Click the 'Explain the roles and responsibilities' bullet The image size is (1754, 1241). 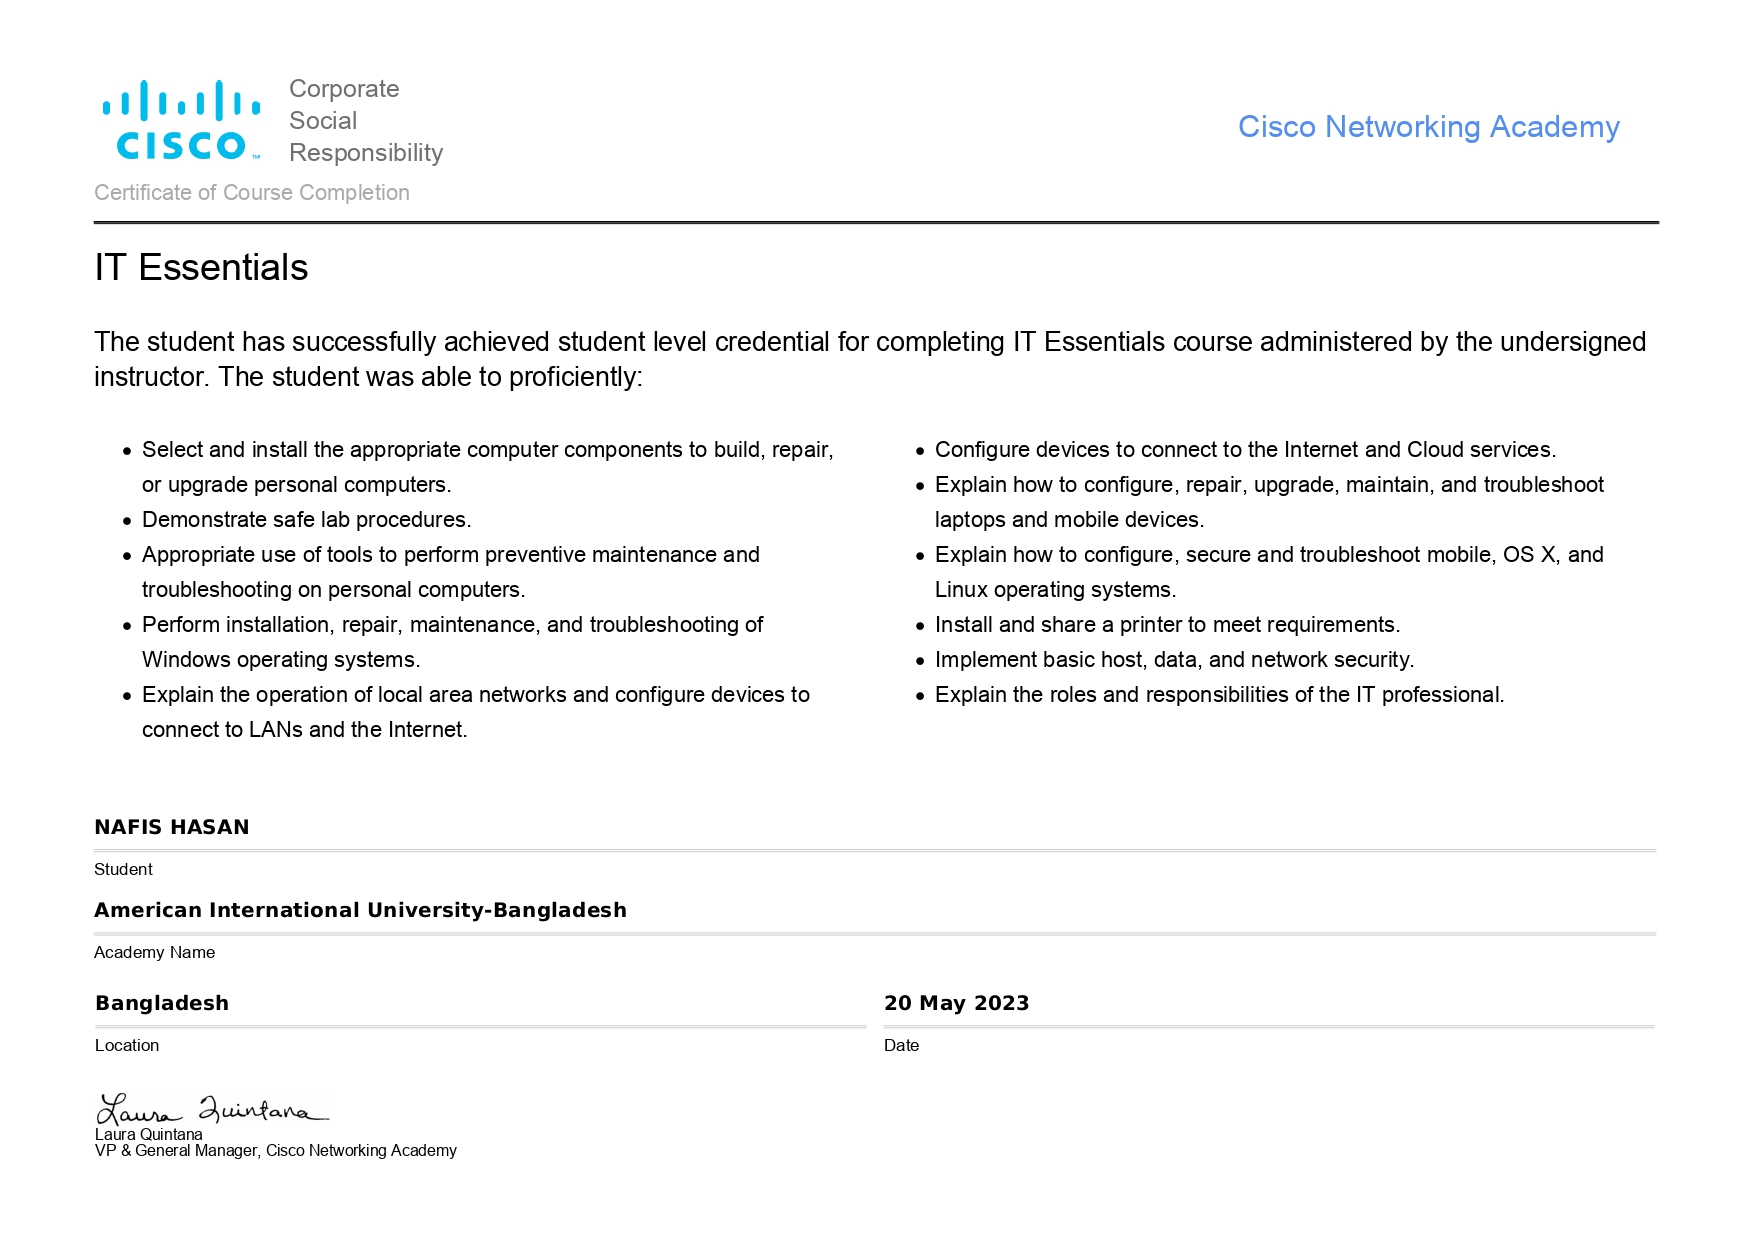(x=1219, y=695)
